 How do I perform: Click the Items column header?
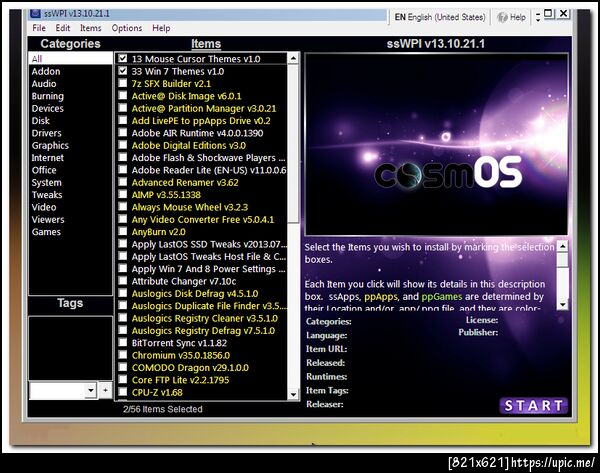206,44
